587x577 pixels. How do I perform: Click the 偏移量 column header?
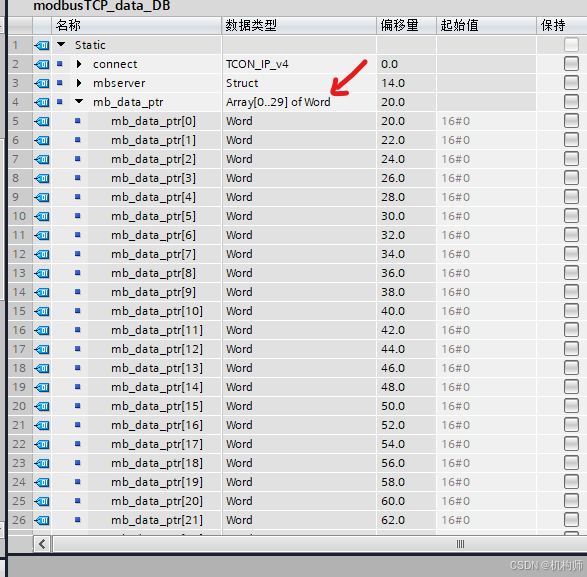click(407, 25)
